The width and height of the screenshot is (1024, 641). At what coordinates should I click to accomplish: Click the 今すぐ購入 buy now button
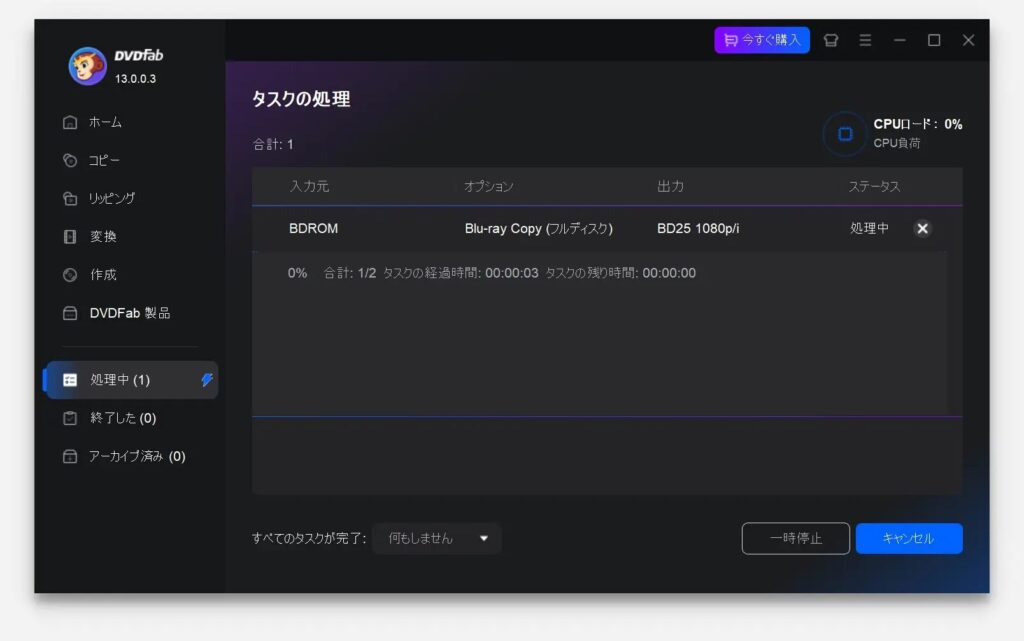tap(762, 40)
